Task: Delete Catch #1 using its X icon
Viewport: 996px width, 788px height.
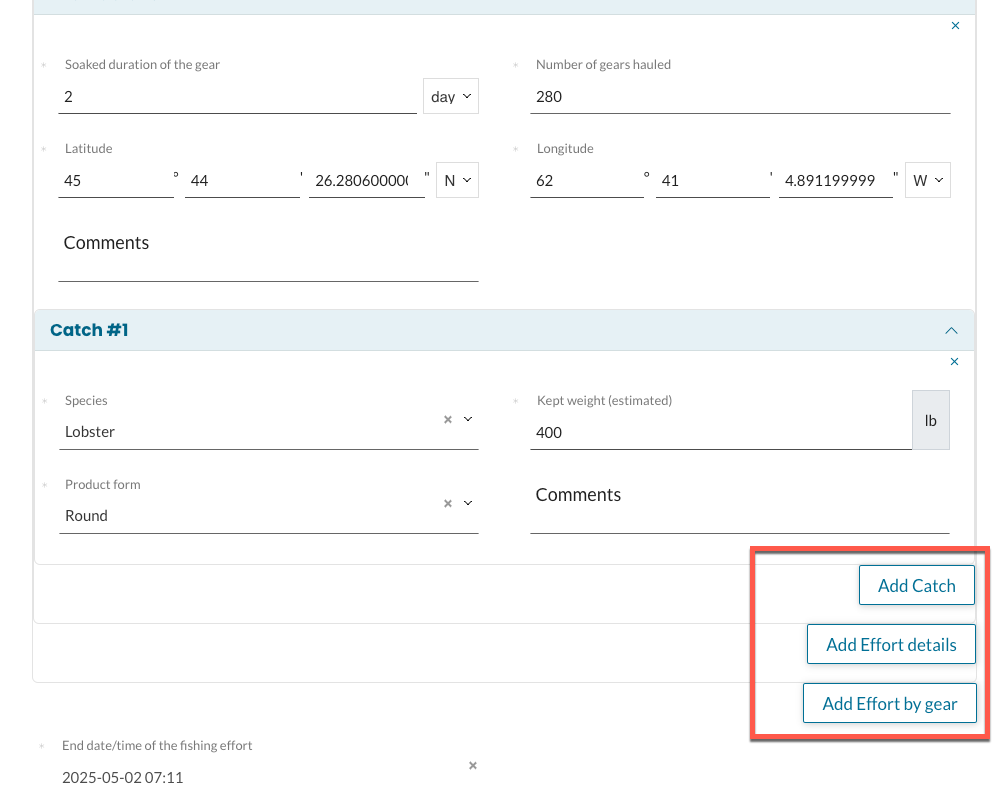Action: pos(954,362)
